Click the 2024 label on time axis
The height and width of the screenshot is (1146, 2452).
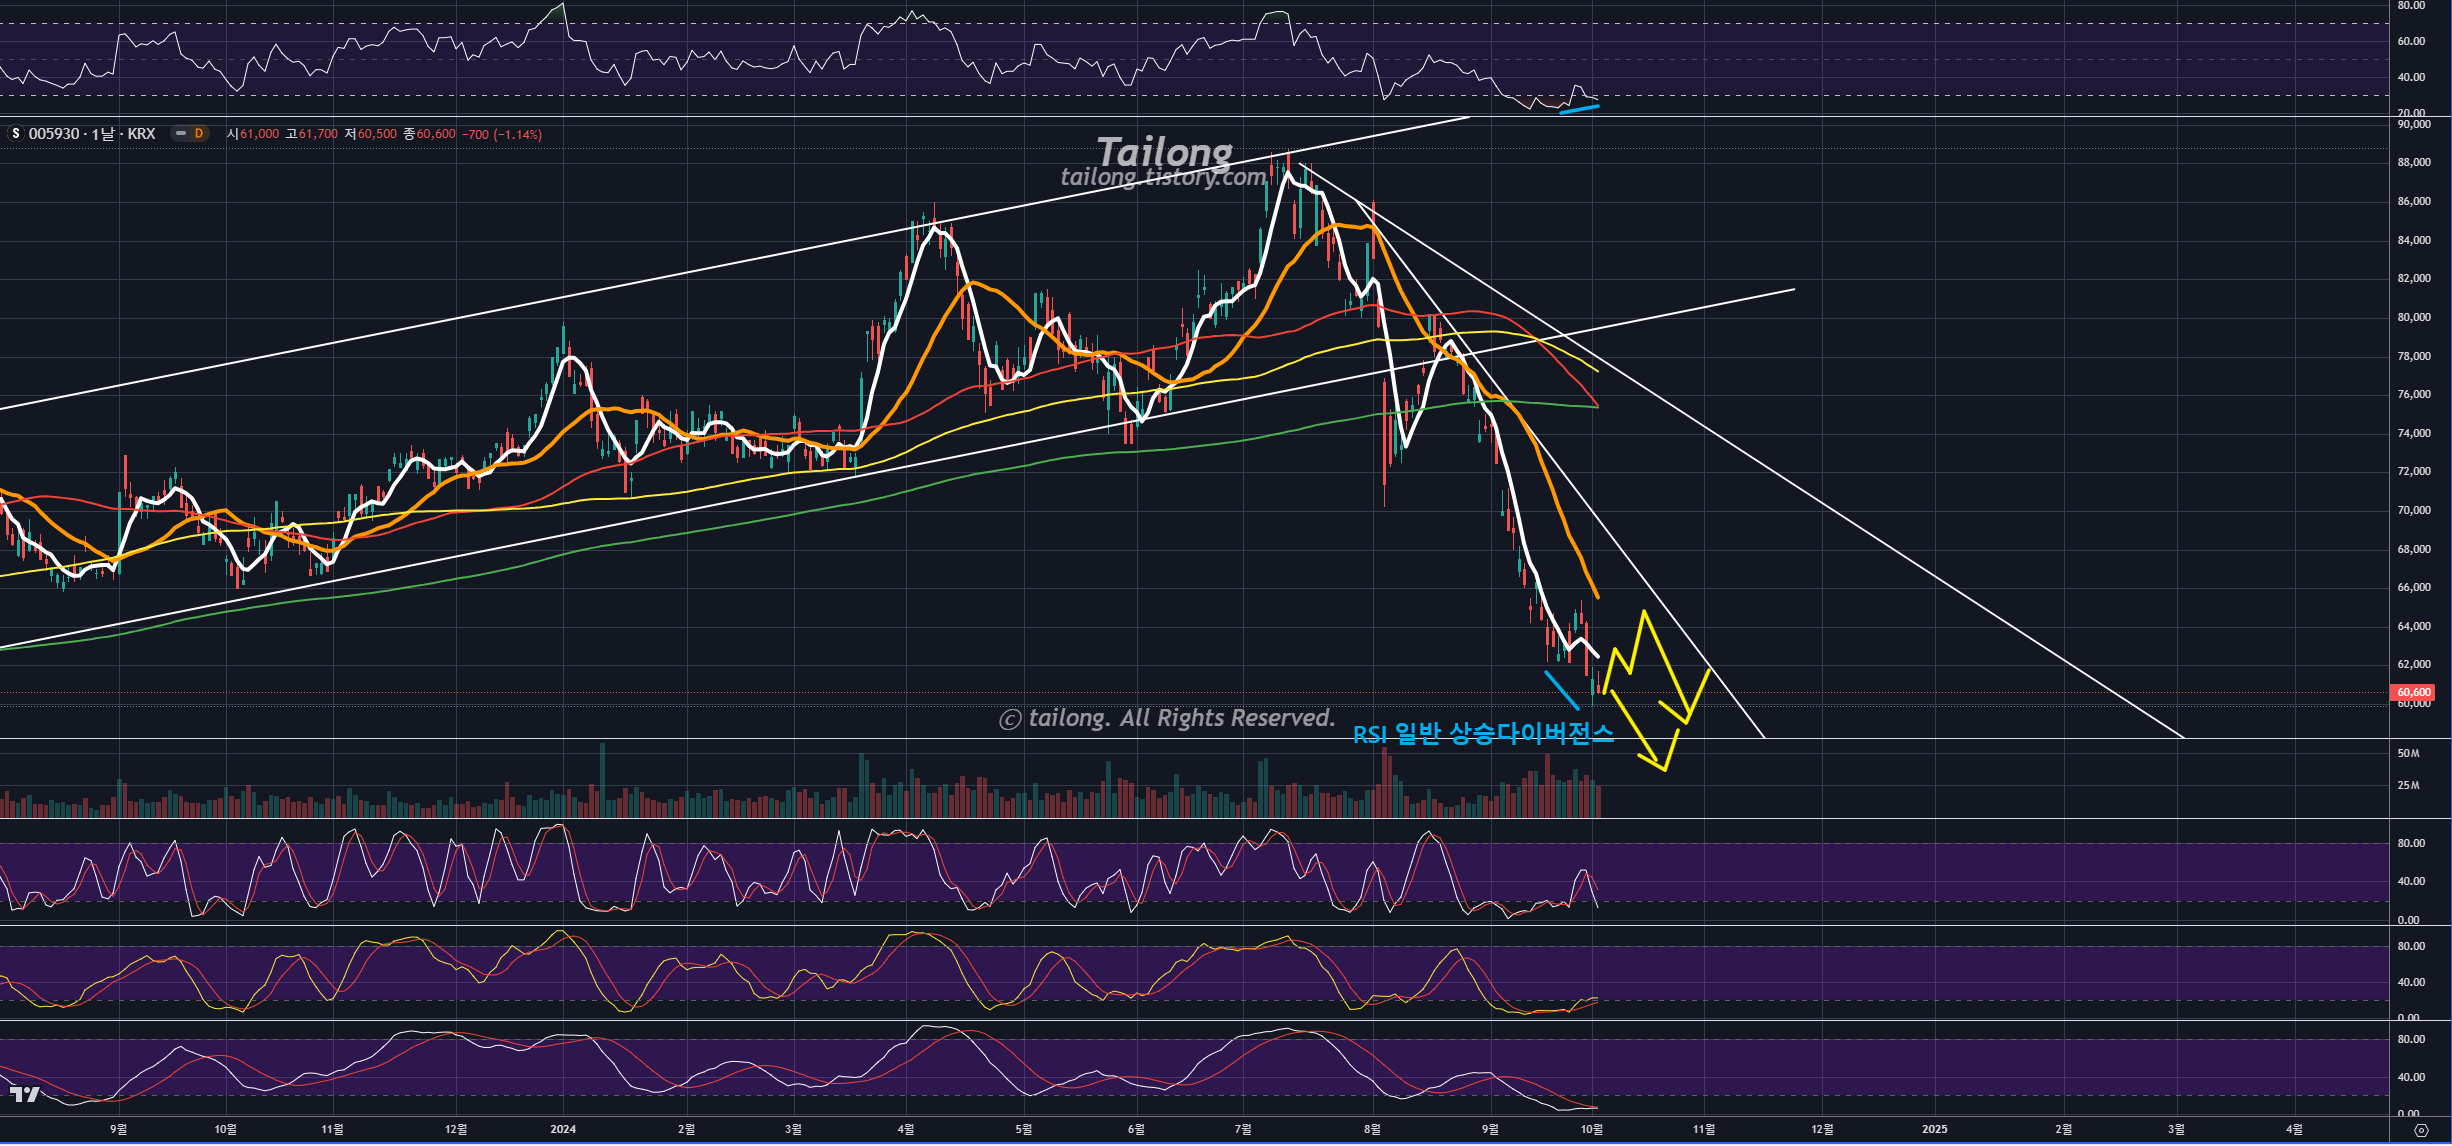(563, 1129)
